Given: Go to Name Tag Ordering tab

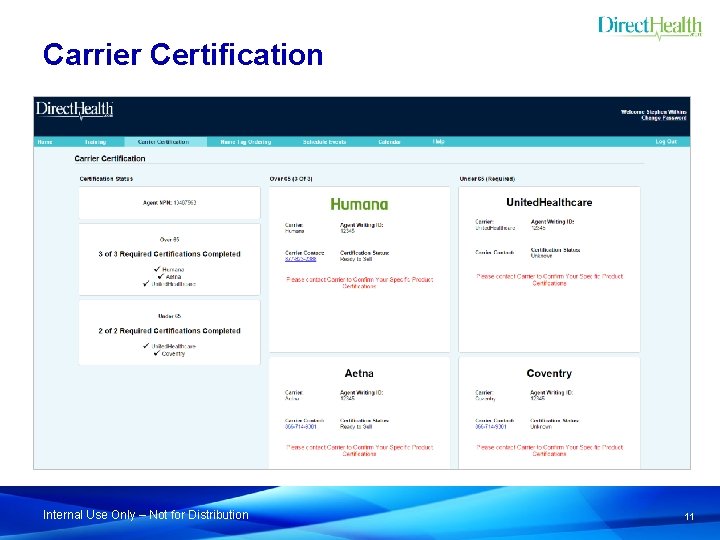Looking at the screenshot, I should [246, 142].
